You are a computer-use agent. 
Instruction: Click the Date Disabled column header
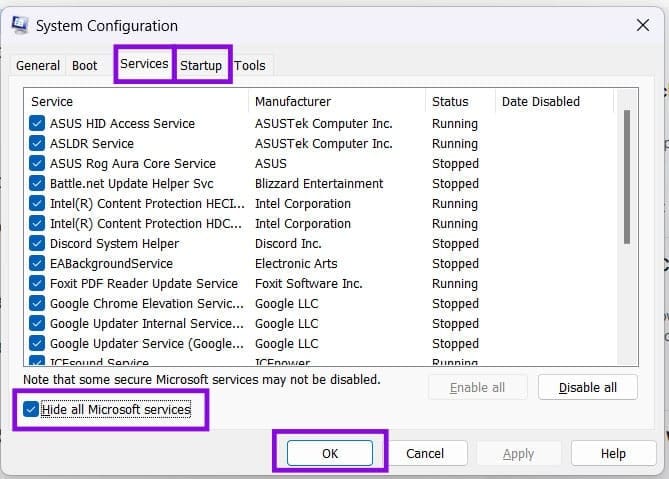click(554, 102)
